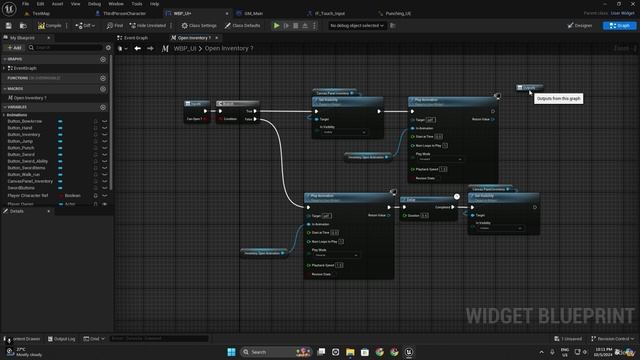
Task: Open the Asset menu
Action: coord(57,4)
